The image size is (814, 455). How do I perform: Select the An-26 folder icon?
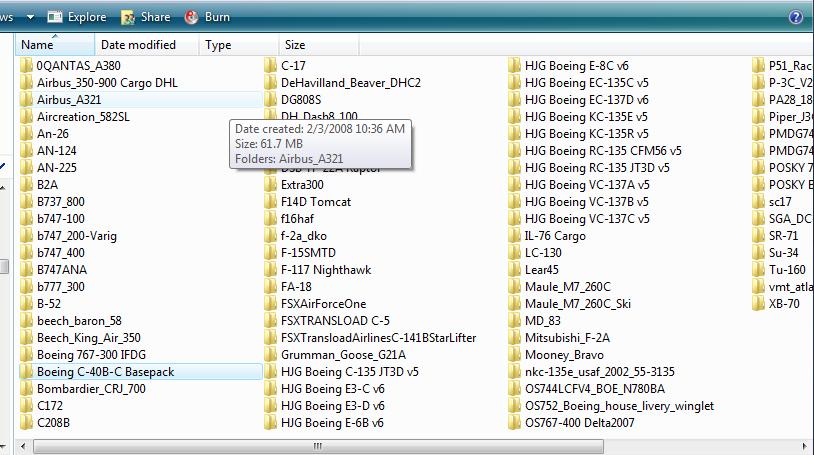[26, 134]
